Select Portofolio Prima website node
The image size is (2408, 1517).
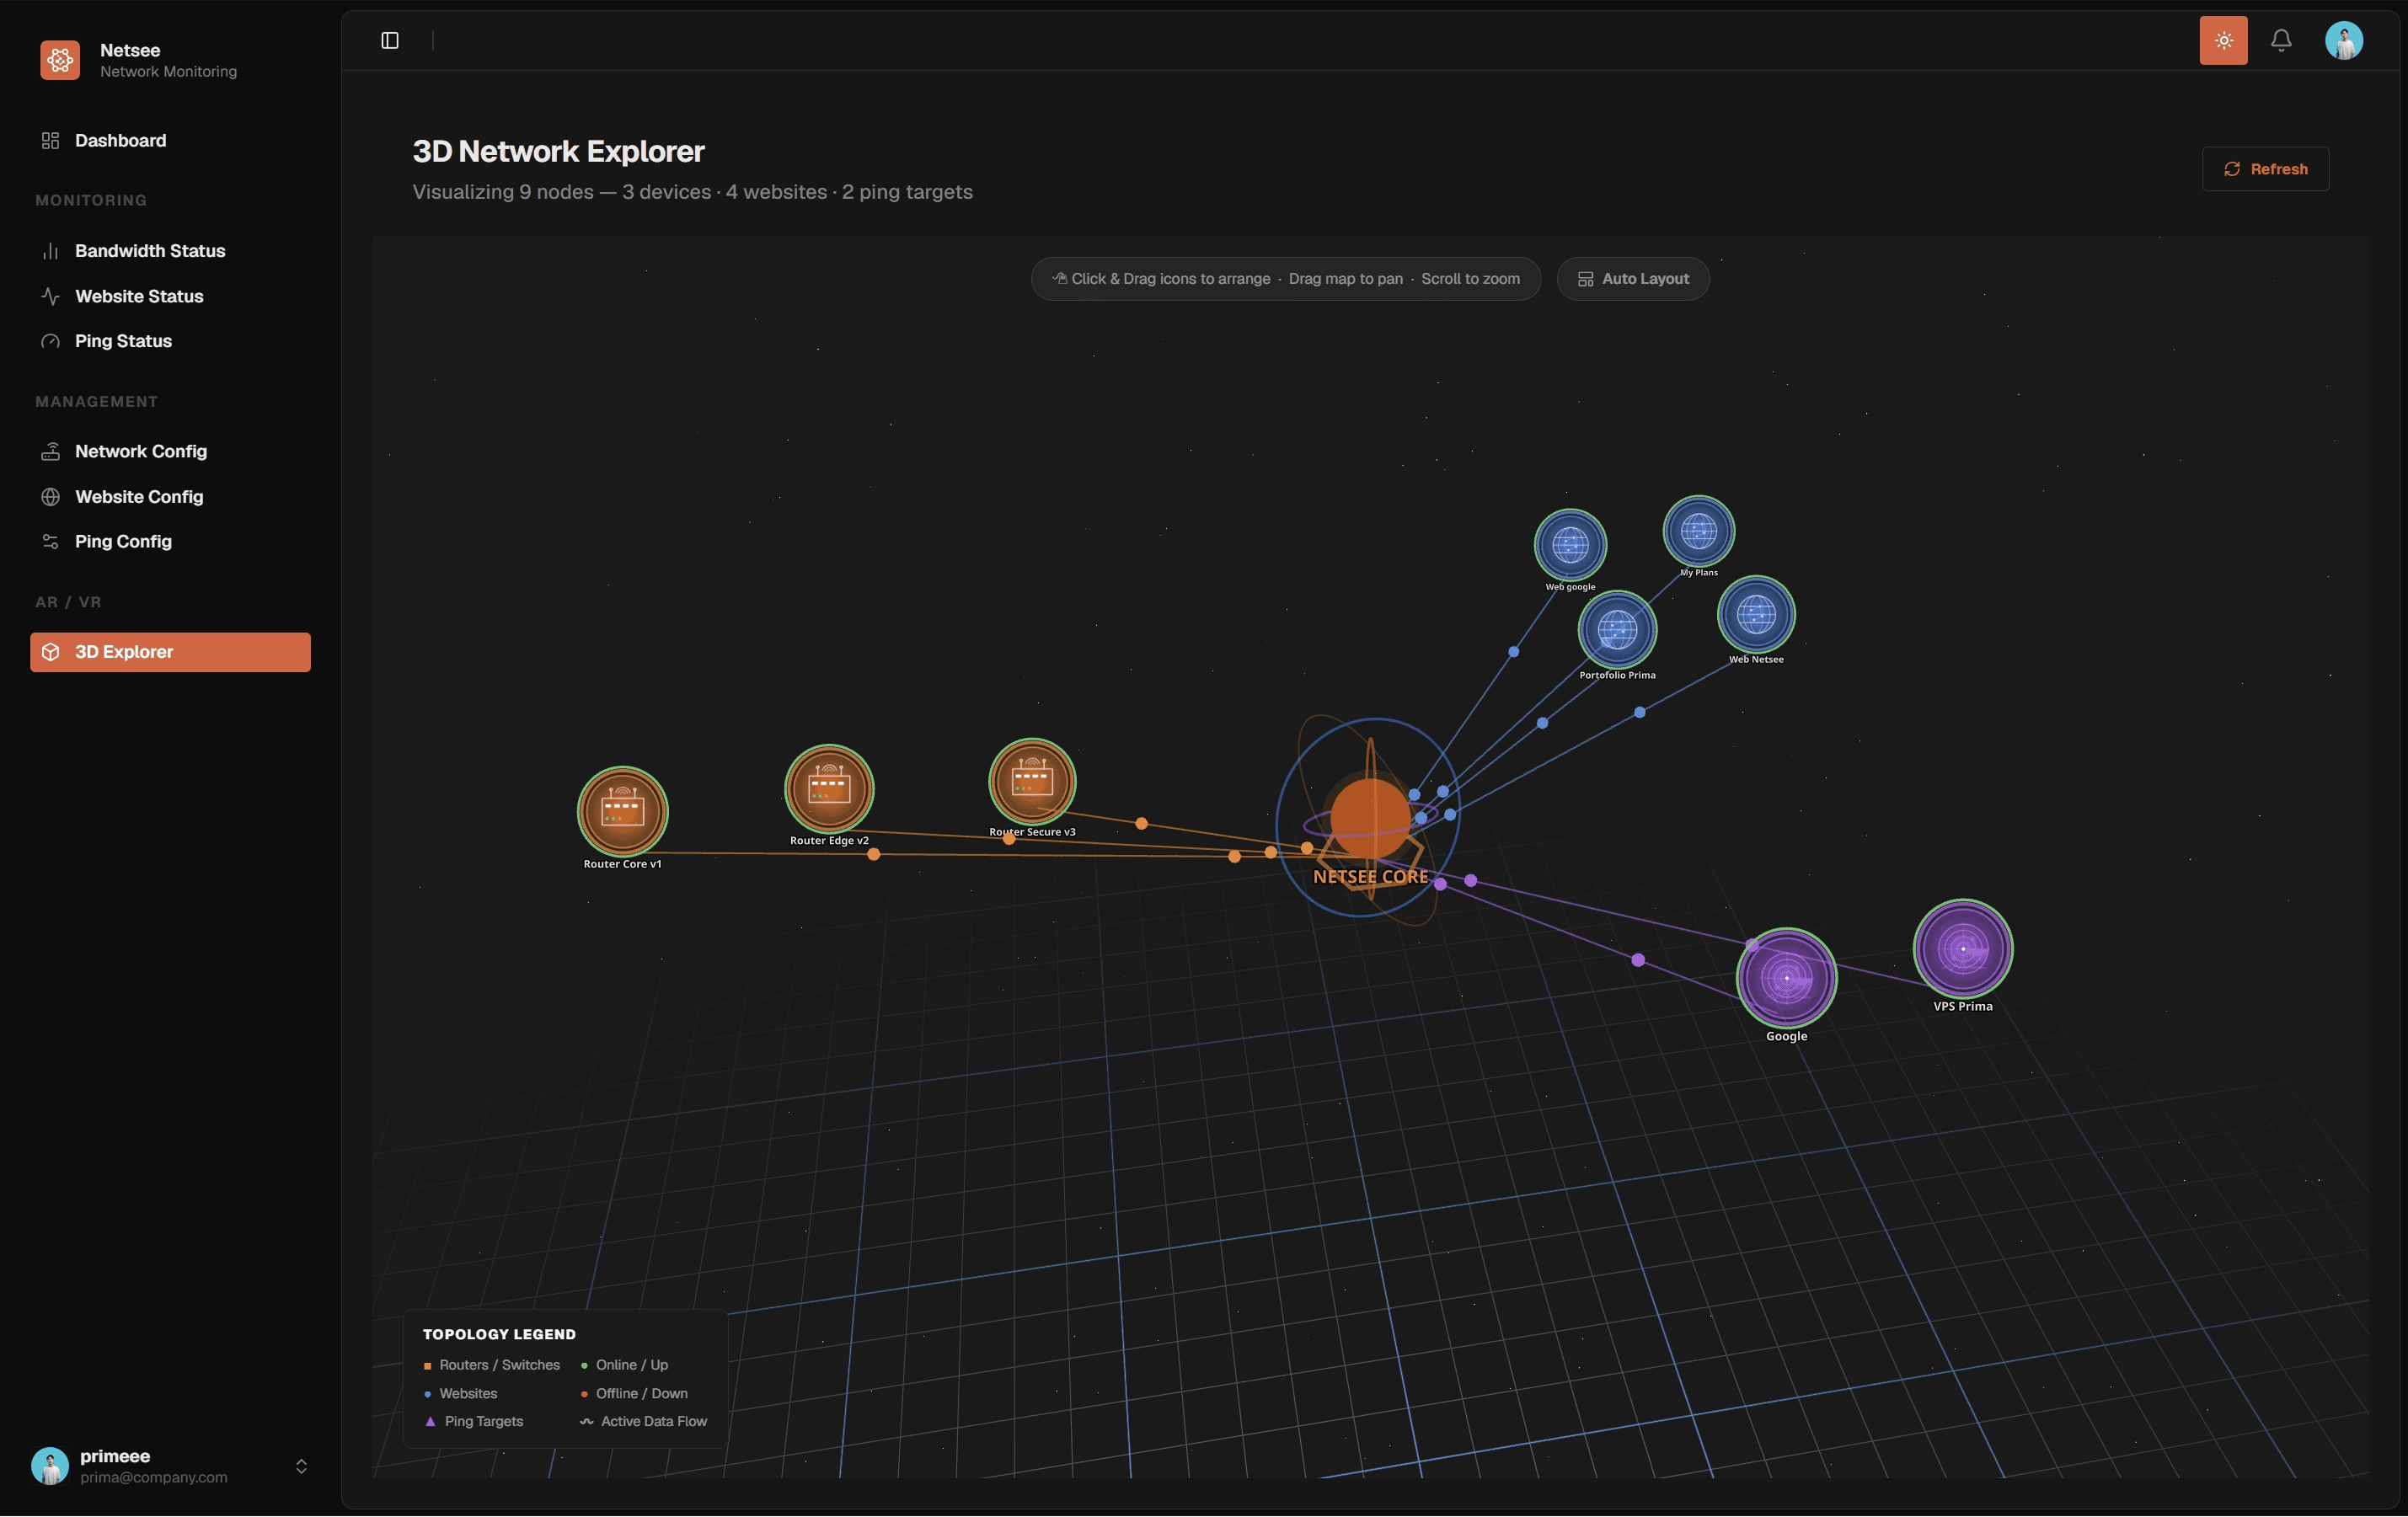(x=1617, y=630)
